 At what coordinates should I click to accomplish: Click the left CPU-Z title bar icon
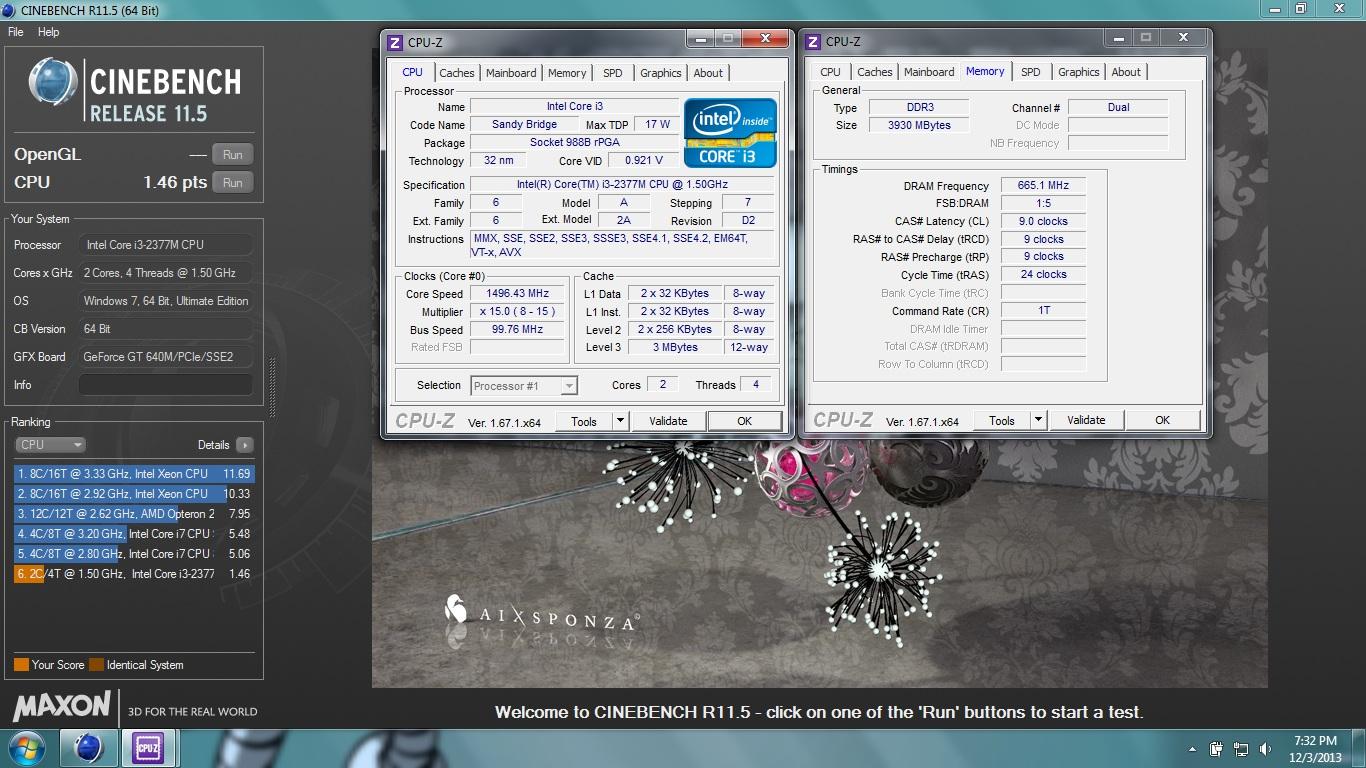[x=395, y=42]
